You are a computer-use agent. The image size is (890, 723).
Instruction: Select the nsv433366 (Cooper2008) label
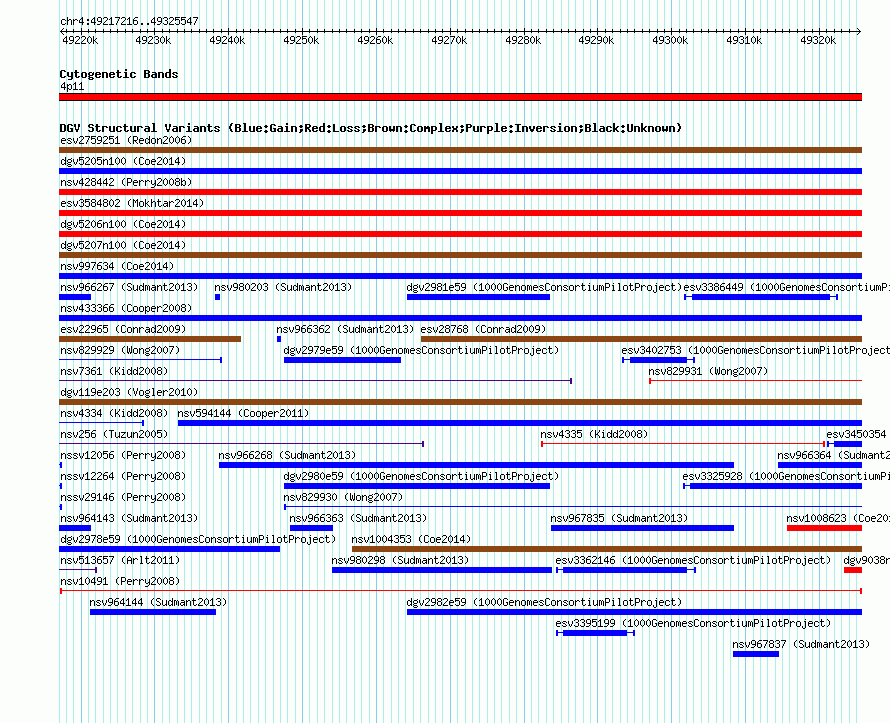[x=126, y=308]
